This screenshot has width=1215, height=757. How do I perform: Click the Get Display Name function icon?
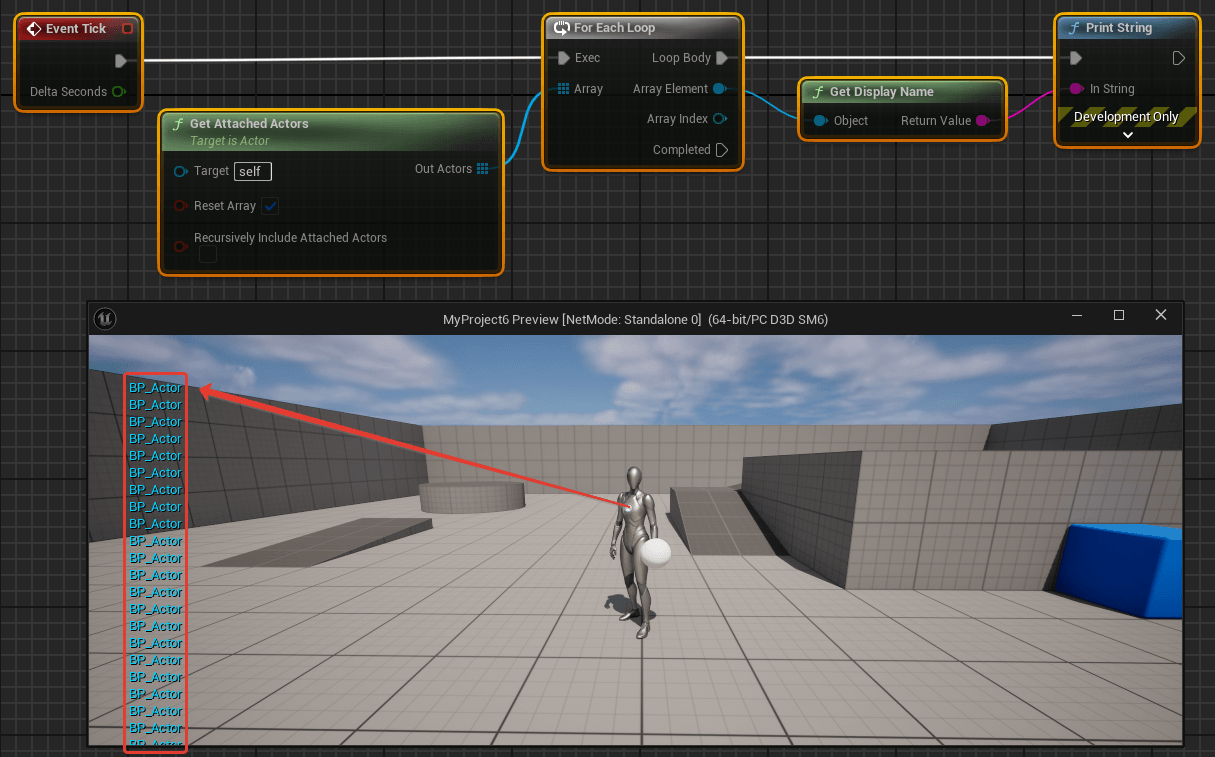coord(818,92)
